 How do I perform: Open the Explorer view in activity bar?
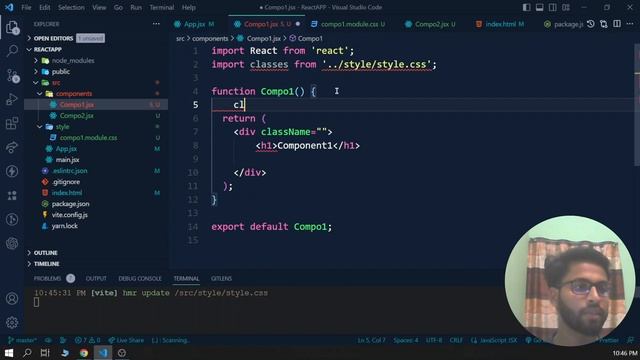pos(12,27)
